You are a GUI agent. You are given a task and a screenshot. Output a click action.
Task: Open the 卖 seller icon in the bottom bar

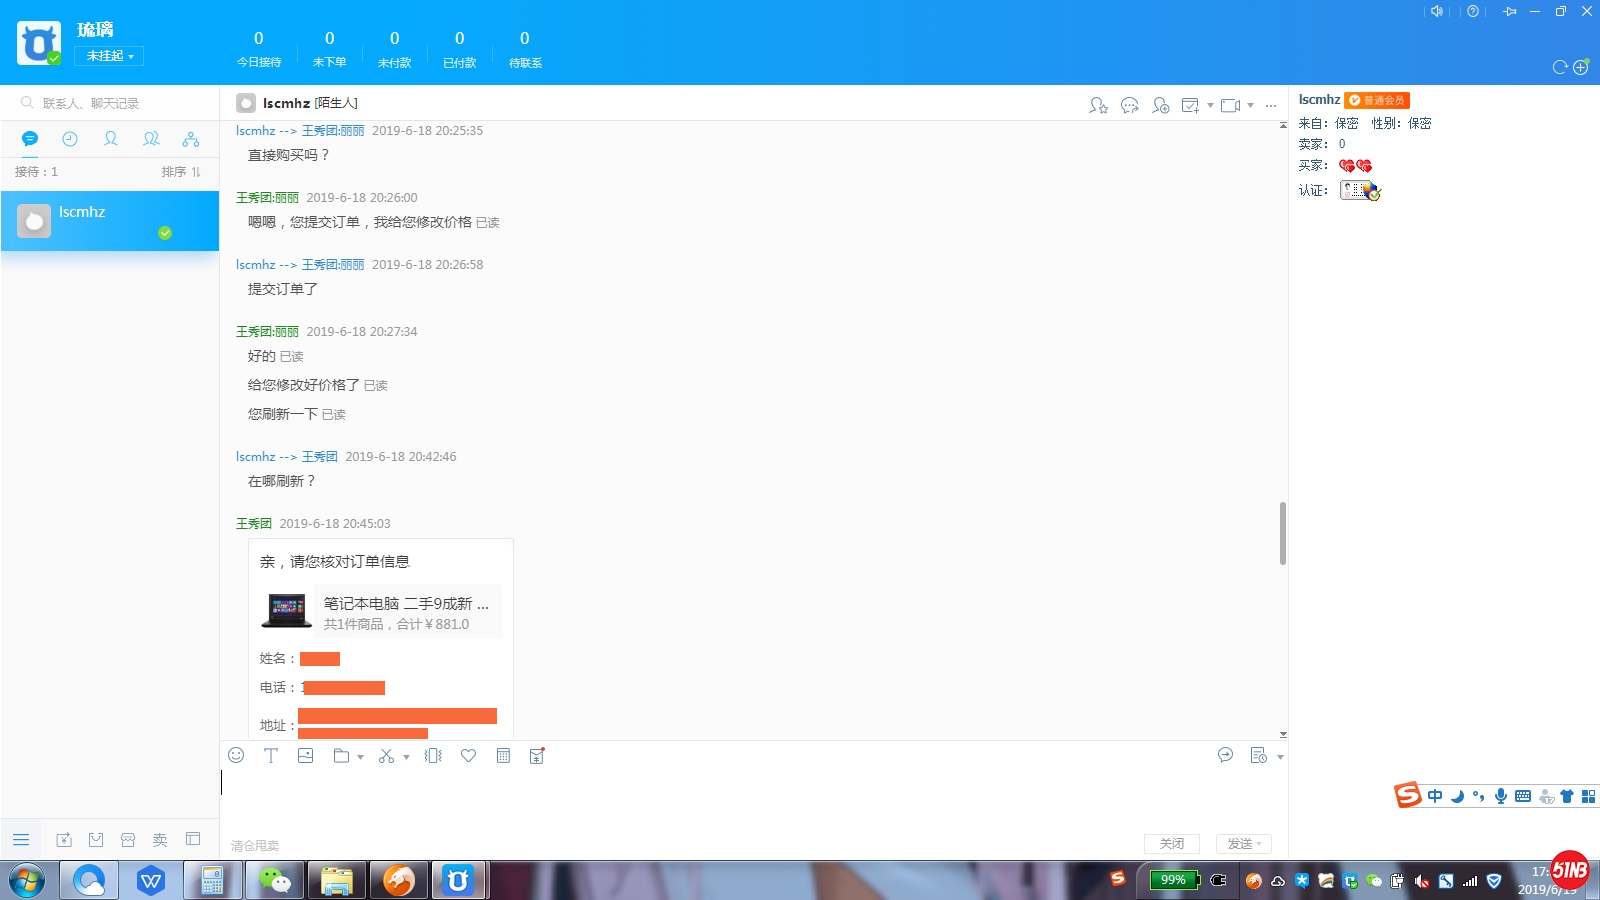[x=160, y=840]
